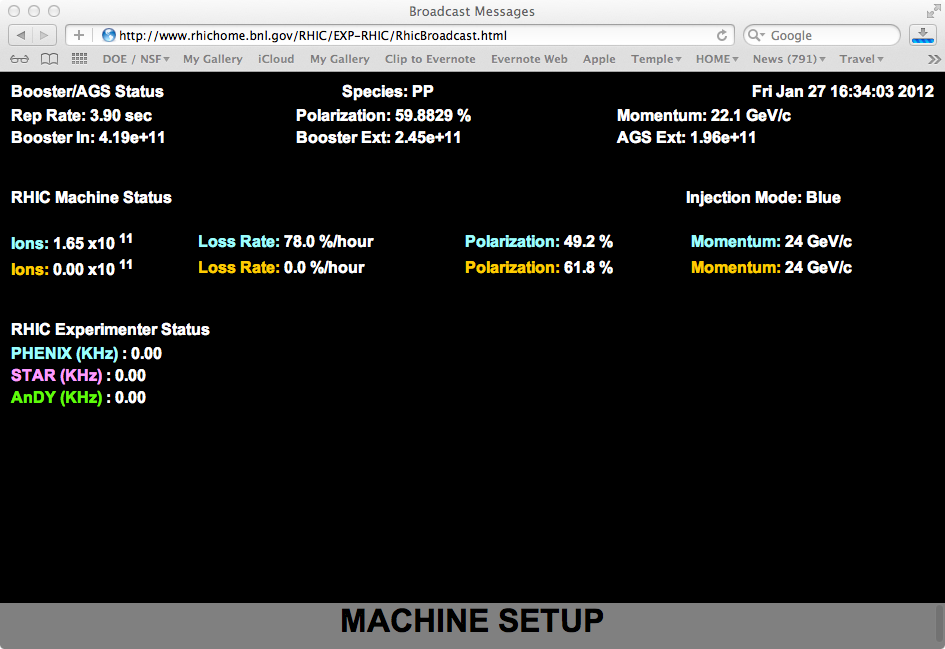Click STAR (KHz) : 0.00 row
Screen dimensions: 945x649
[78, 375]
